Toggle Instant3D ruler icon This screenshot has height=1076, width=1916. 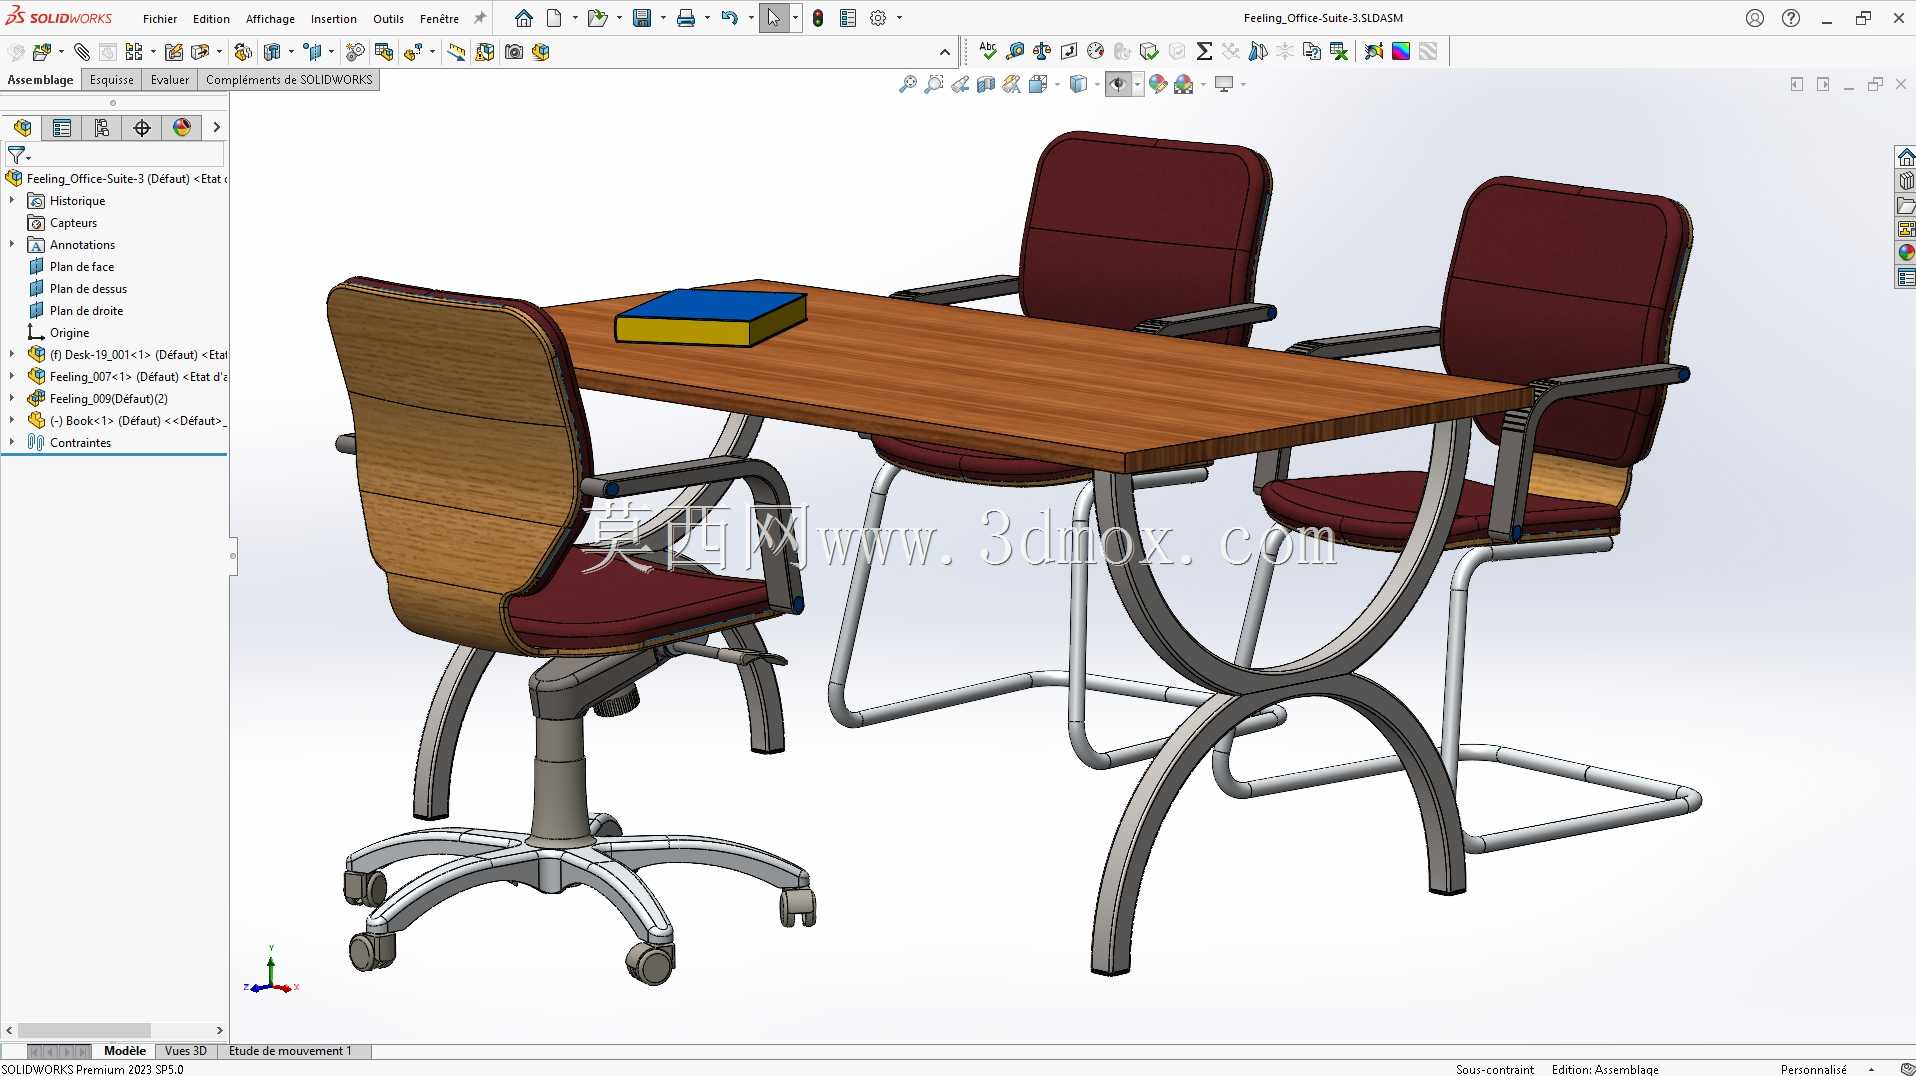pyautogui.click(x=456, y=52)
